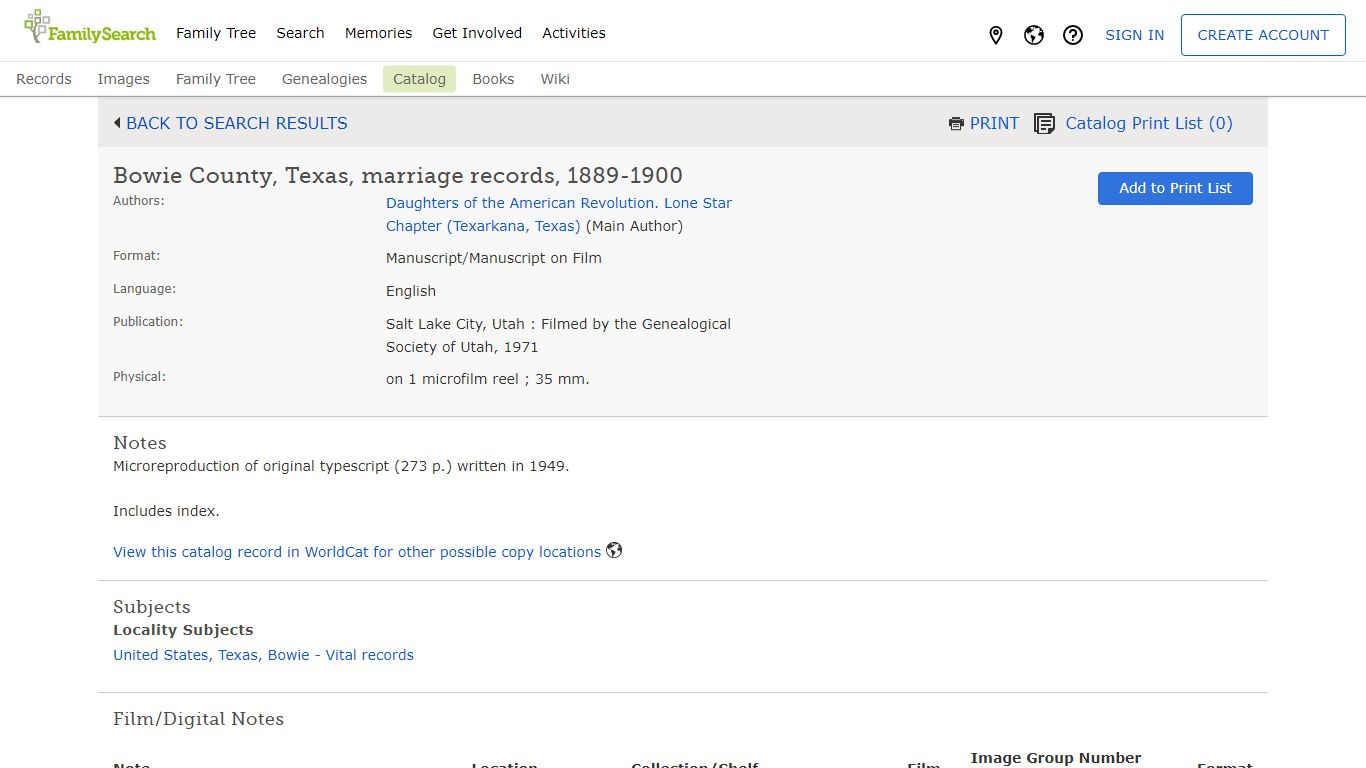Click the Manuscript/Manuscript on Film text

point(494,258)
